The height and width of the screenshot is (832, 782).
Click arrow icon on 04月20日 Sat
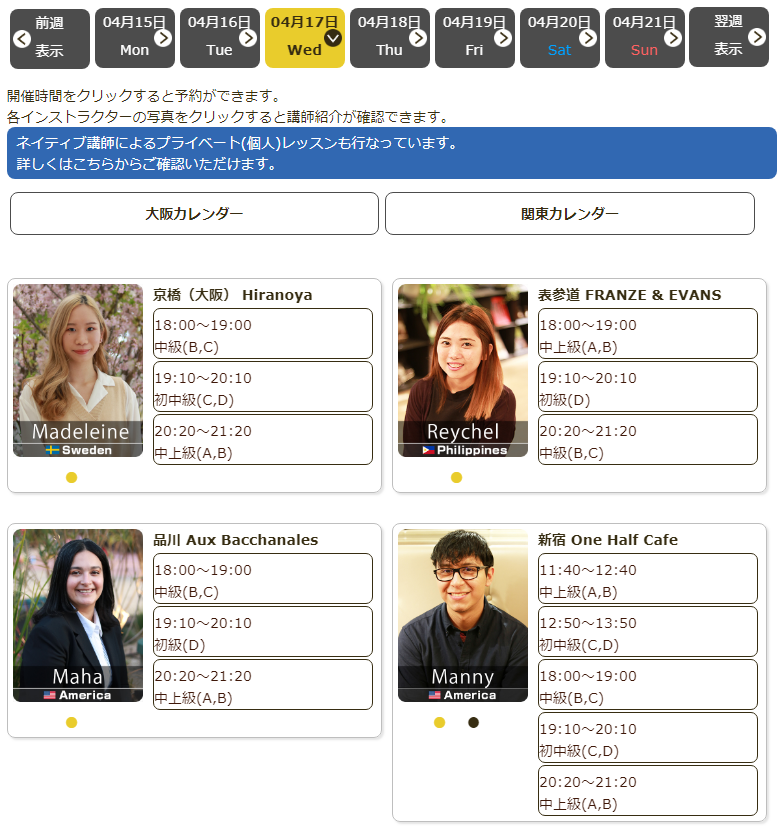(x=588, y=38)
